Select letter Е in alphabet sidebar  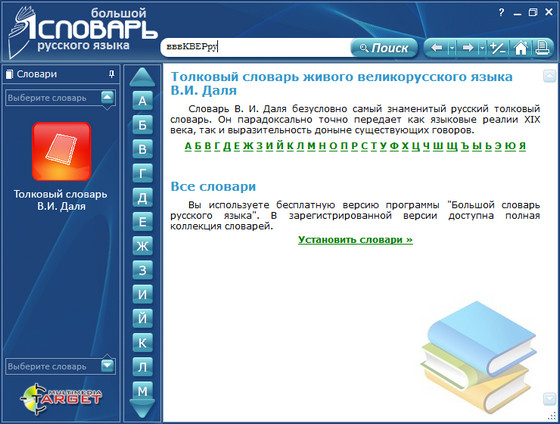(x=142, y=222)
